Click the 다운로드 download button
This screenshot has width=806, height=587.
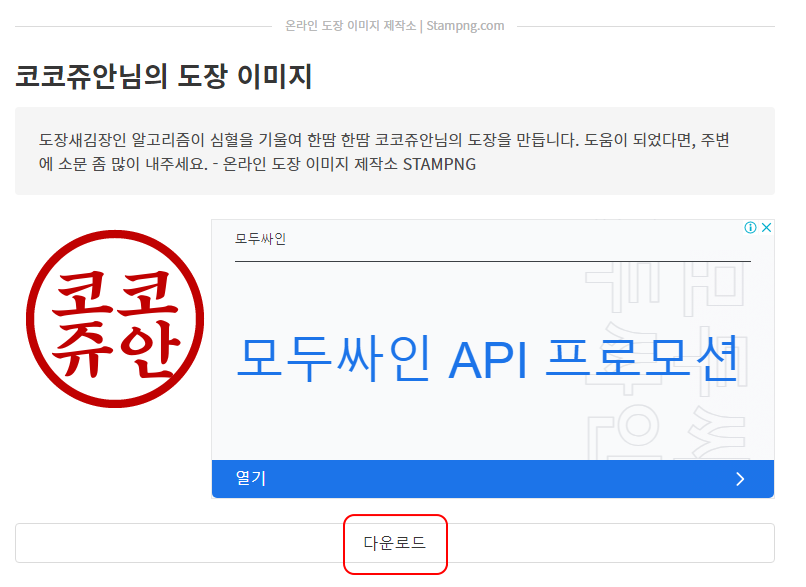[394, 543]
